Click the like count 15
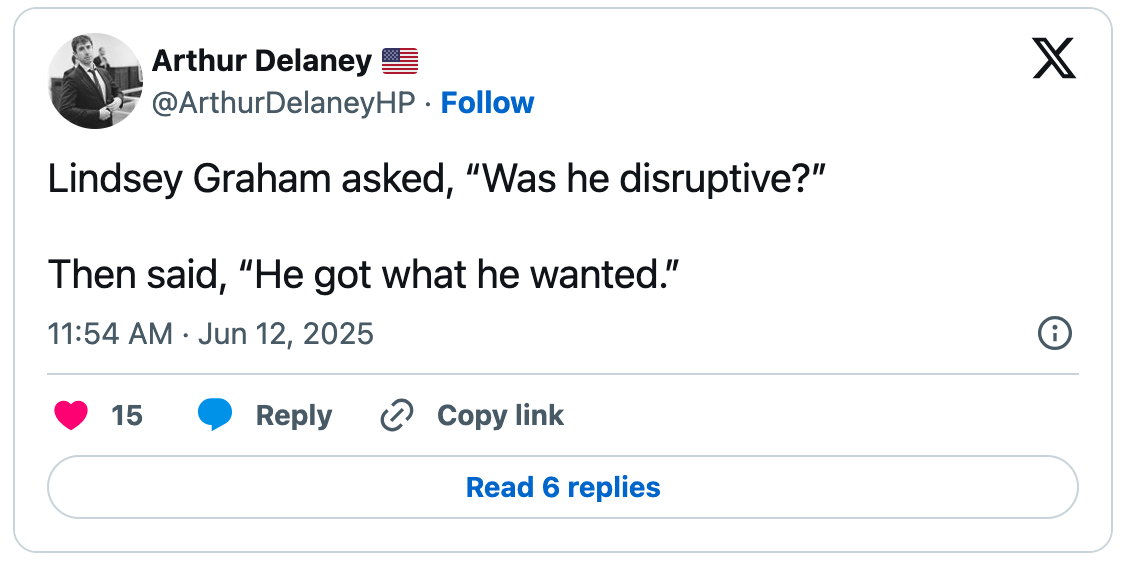Screen dimensions: 1122x566 [127, 415]
